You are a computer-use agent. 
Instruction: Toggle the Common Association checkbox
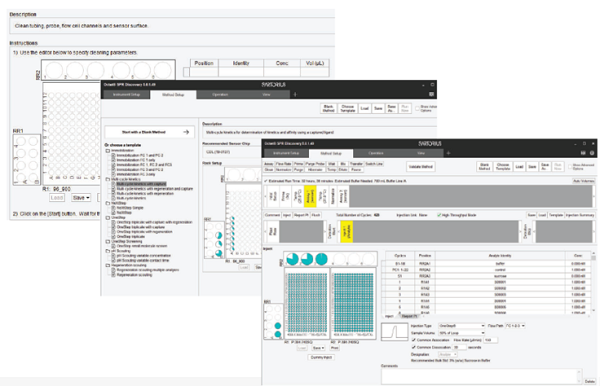coord(414,340)
